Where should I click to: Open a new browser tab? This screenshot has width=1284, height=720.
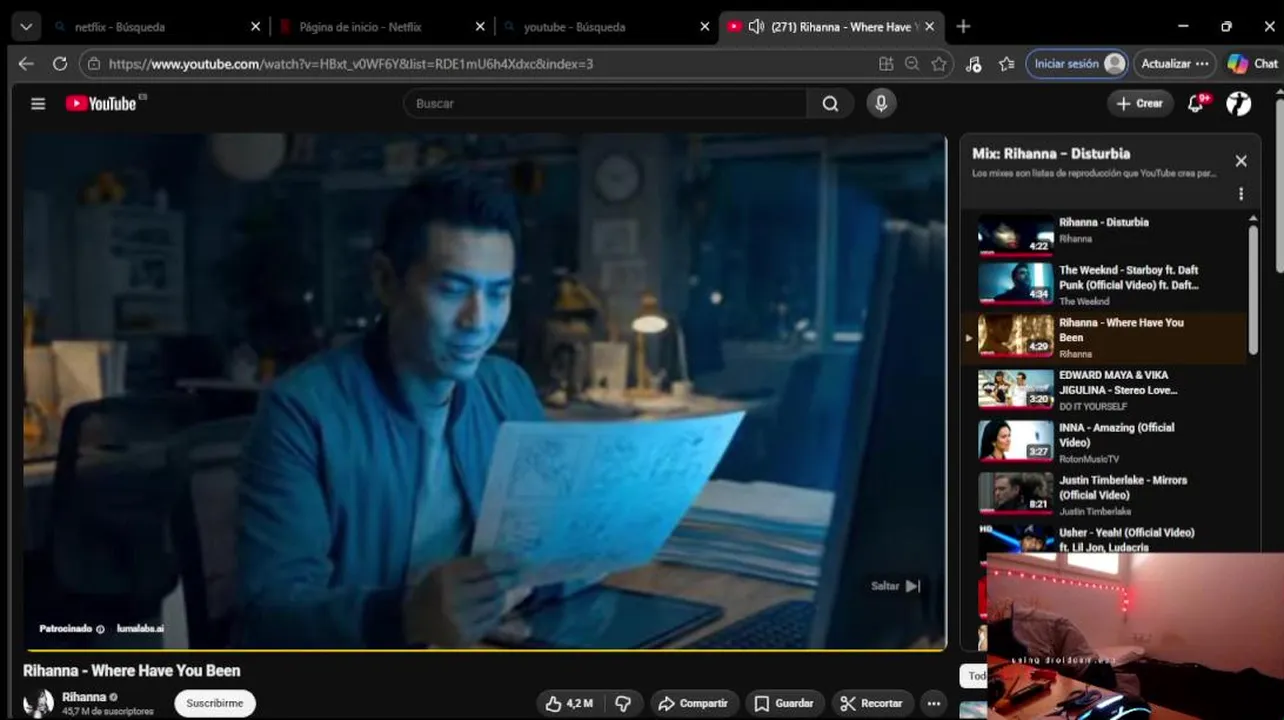963,27
